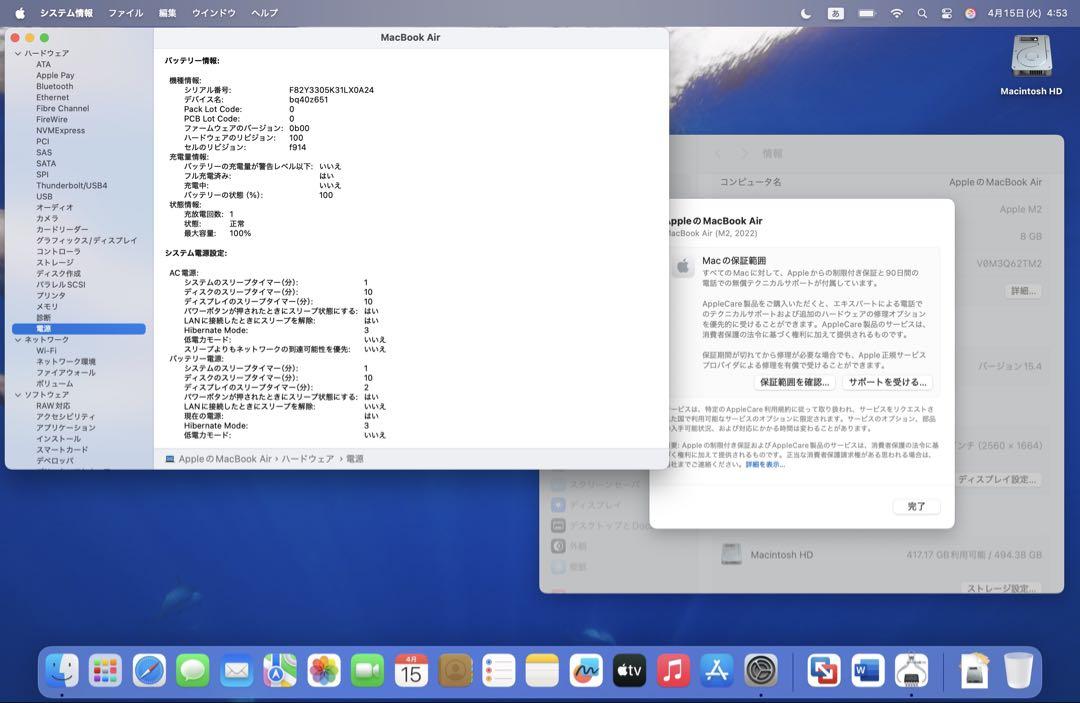This screenshot has height=703, width=1080.
Task: Open the システム情報 menu
Action: 66,13
